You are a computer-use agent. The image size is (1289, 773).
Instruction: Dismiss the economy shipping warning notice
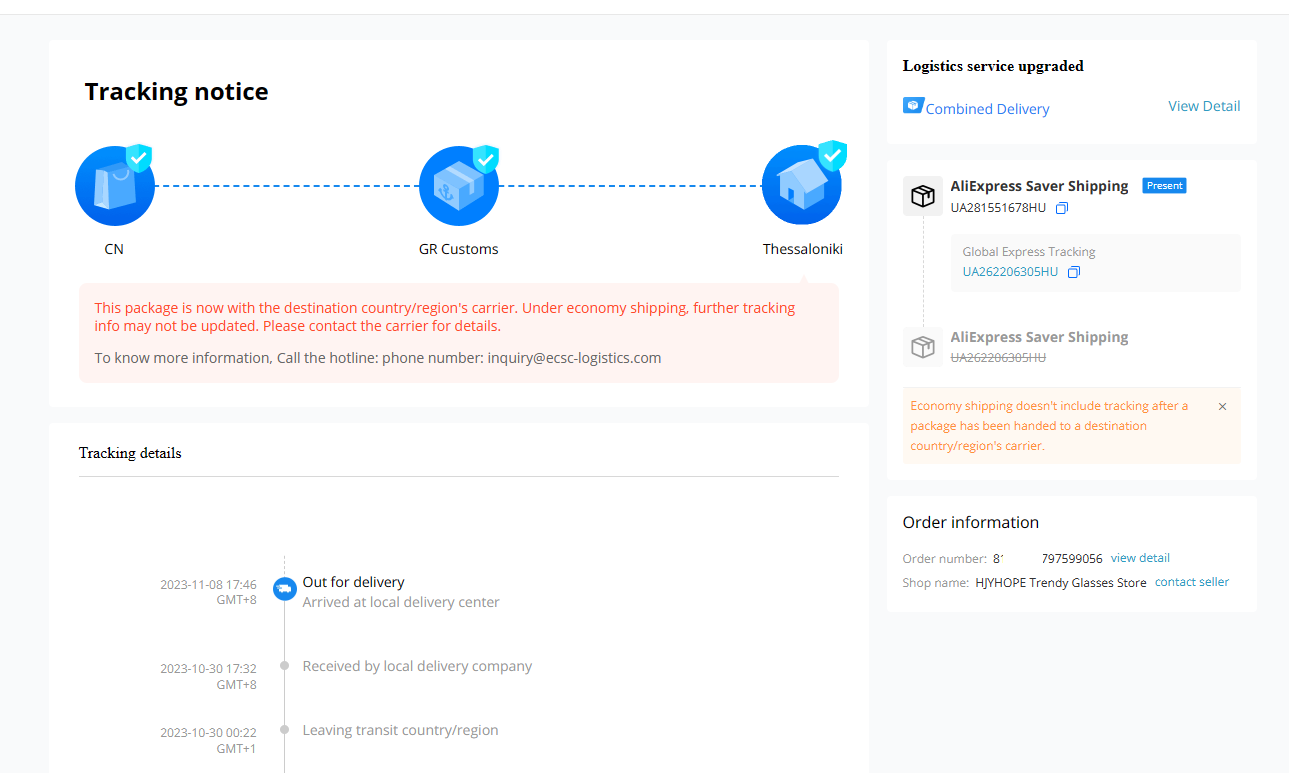(x=1222, y=407)
